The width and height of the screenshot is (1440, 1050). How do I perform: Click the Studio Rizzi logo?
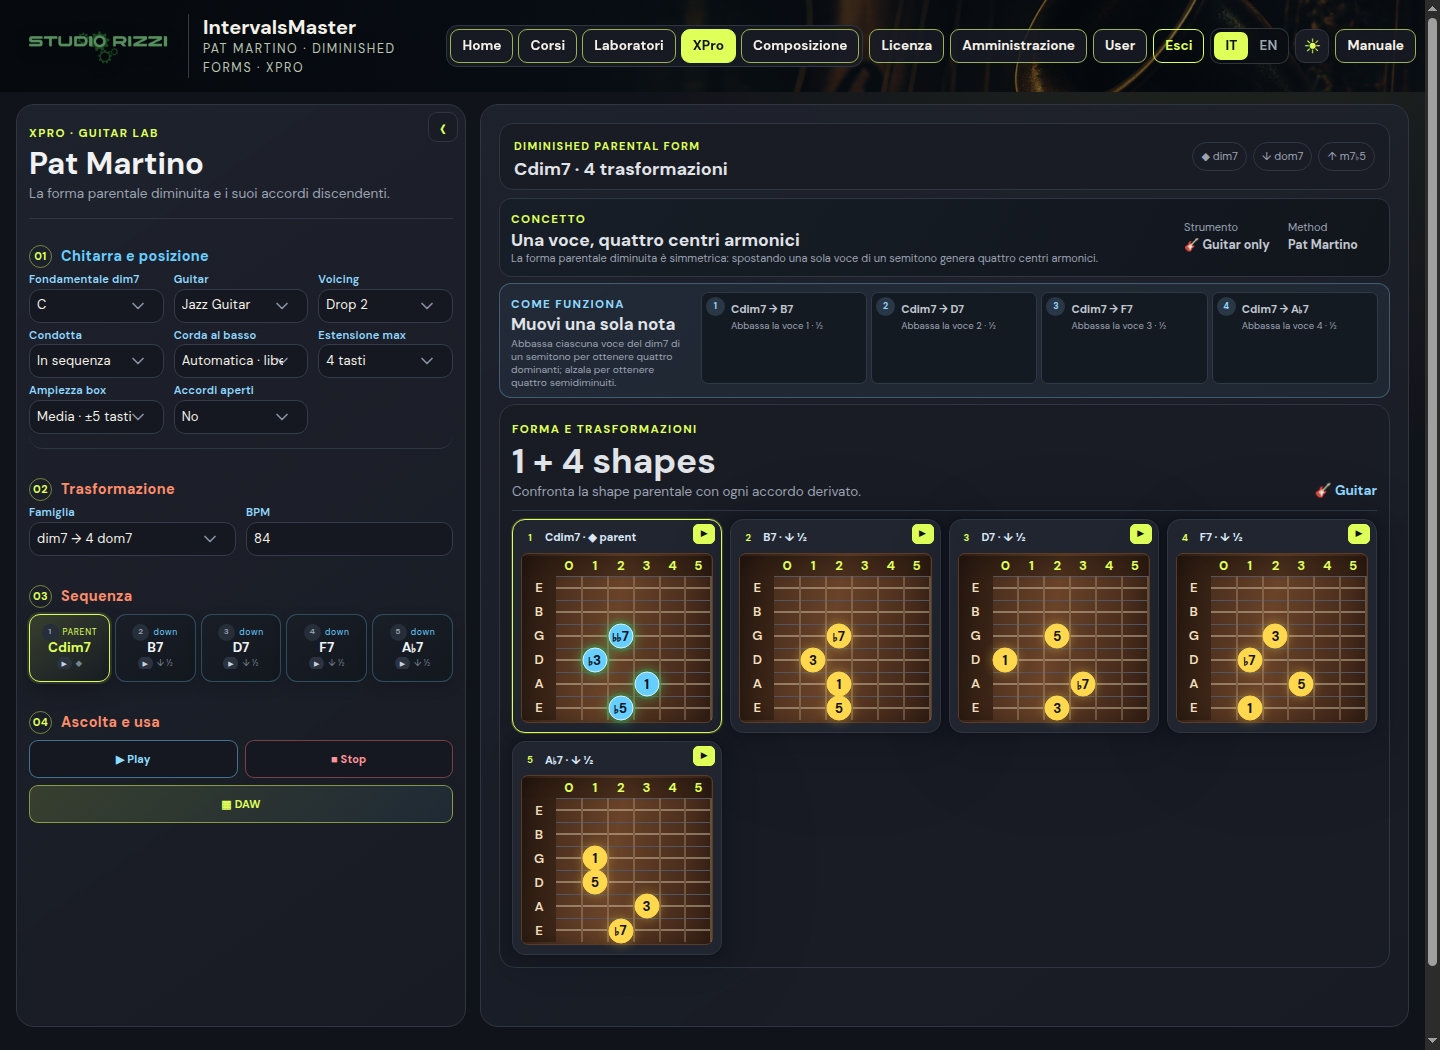pos(98,45)
